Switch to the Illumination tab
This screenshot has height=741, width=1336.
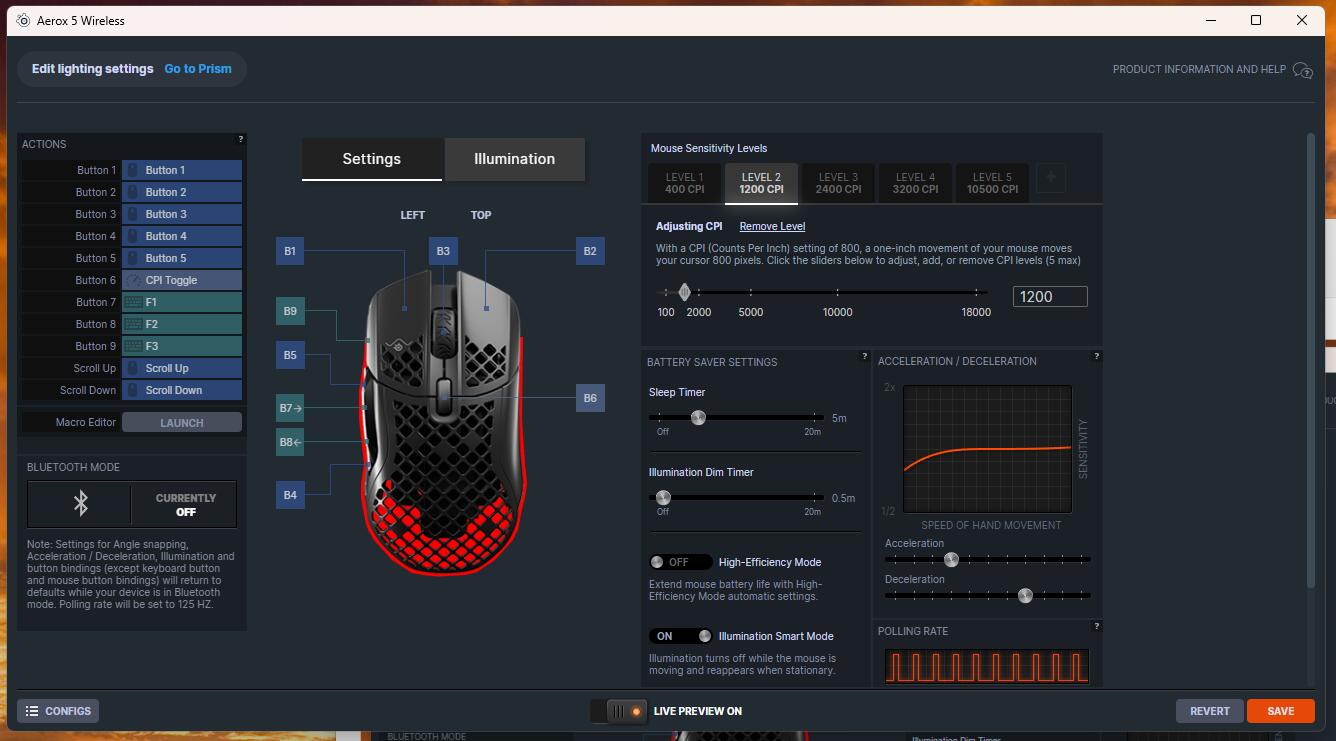click(514, 159)
